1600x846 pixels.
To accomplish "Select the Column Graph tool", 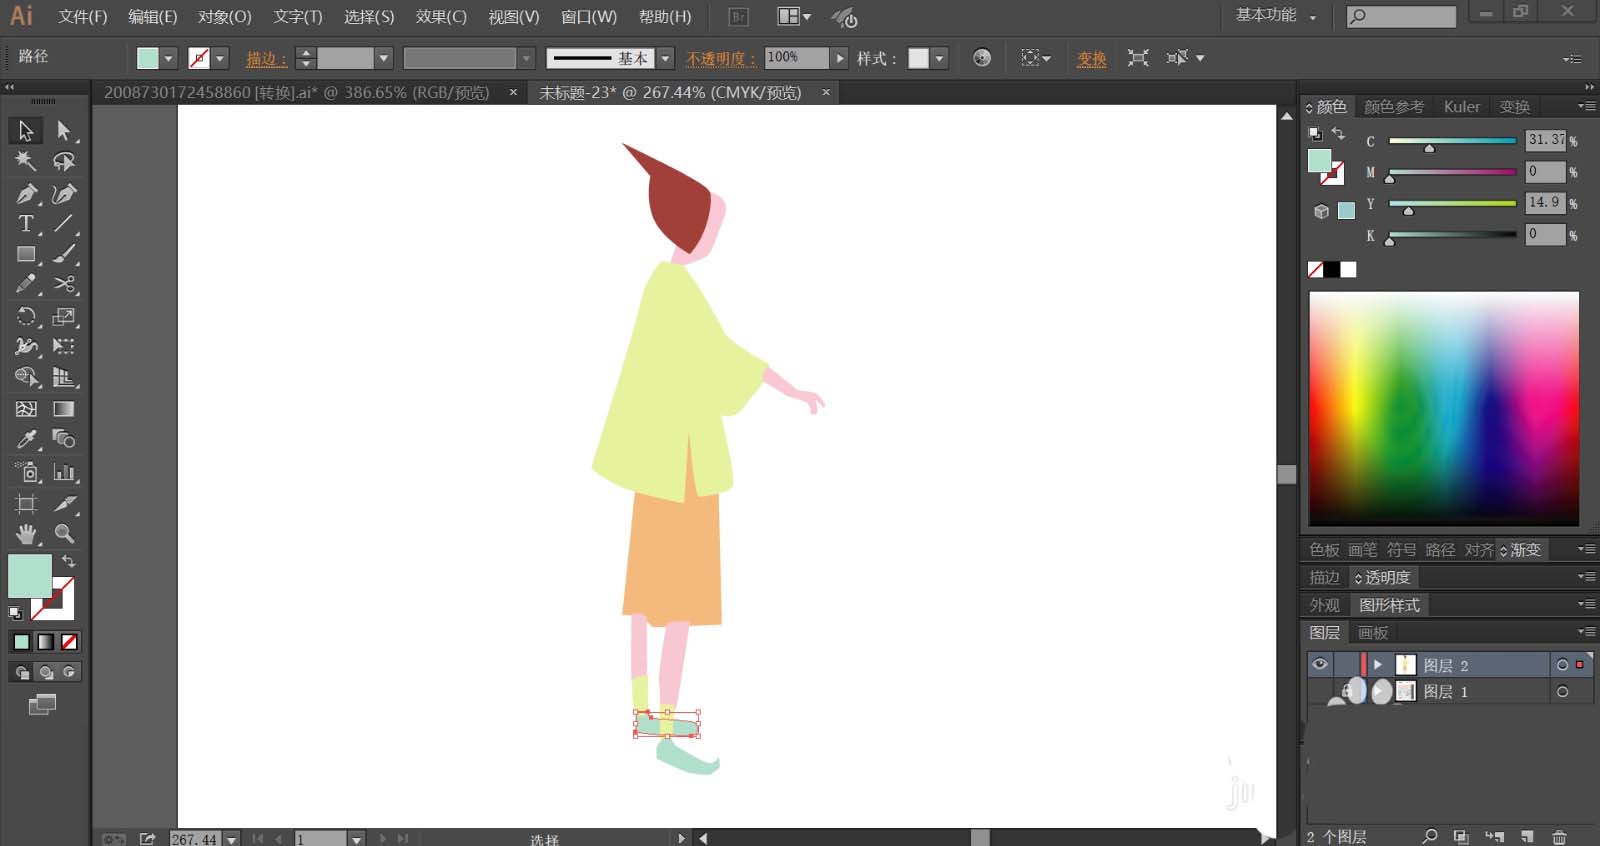I will point(64,472).
